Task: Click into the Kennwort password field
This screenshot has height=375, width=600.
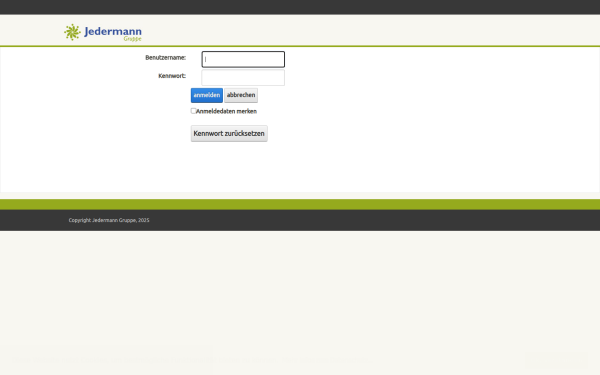Action: pyautogui.click(x=243, y=78)
